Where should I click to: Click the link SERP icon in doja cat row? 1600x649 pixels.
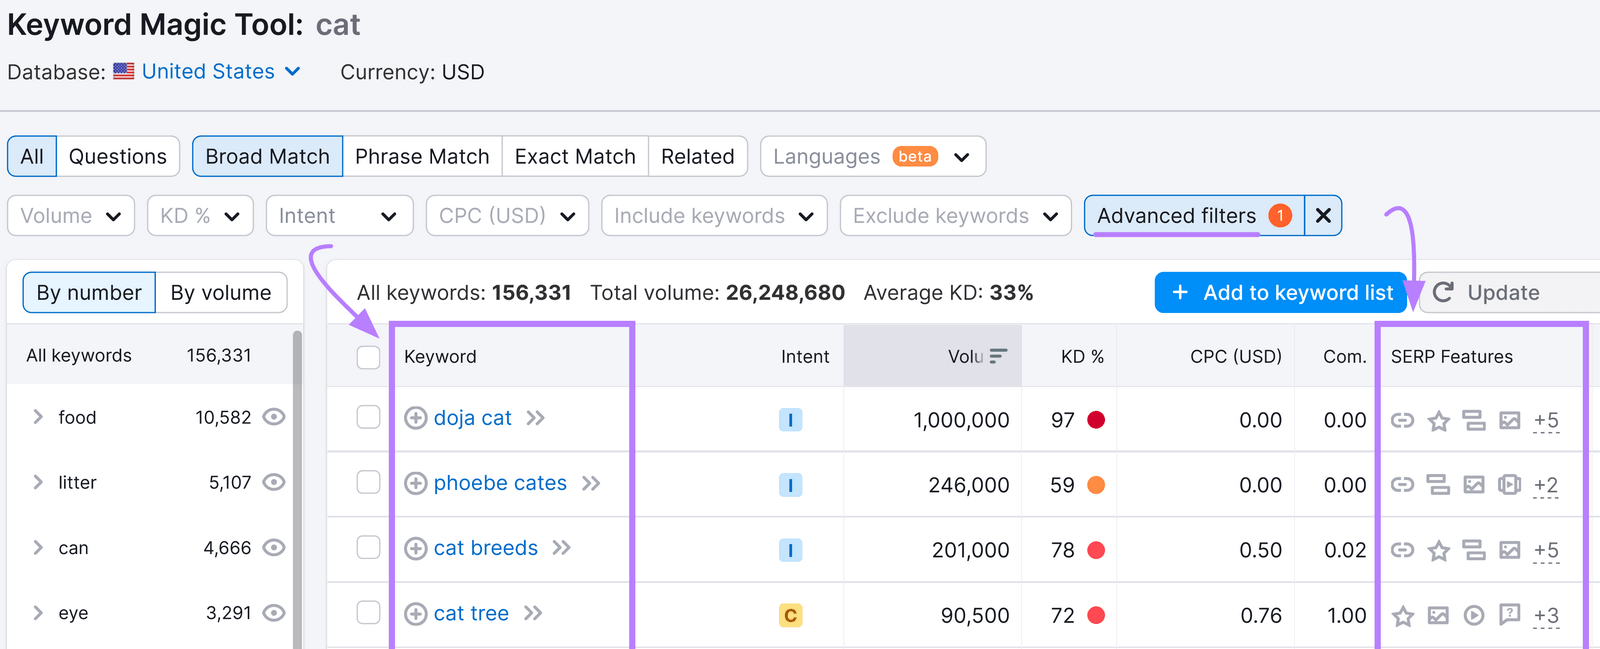[1402, 420]
